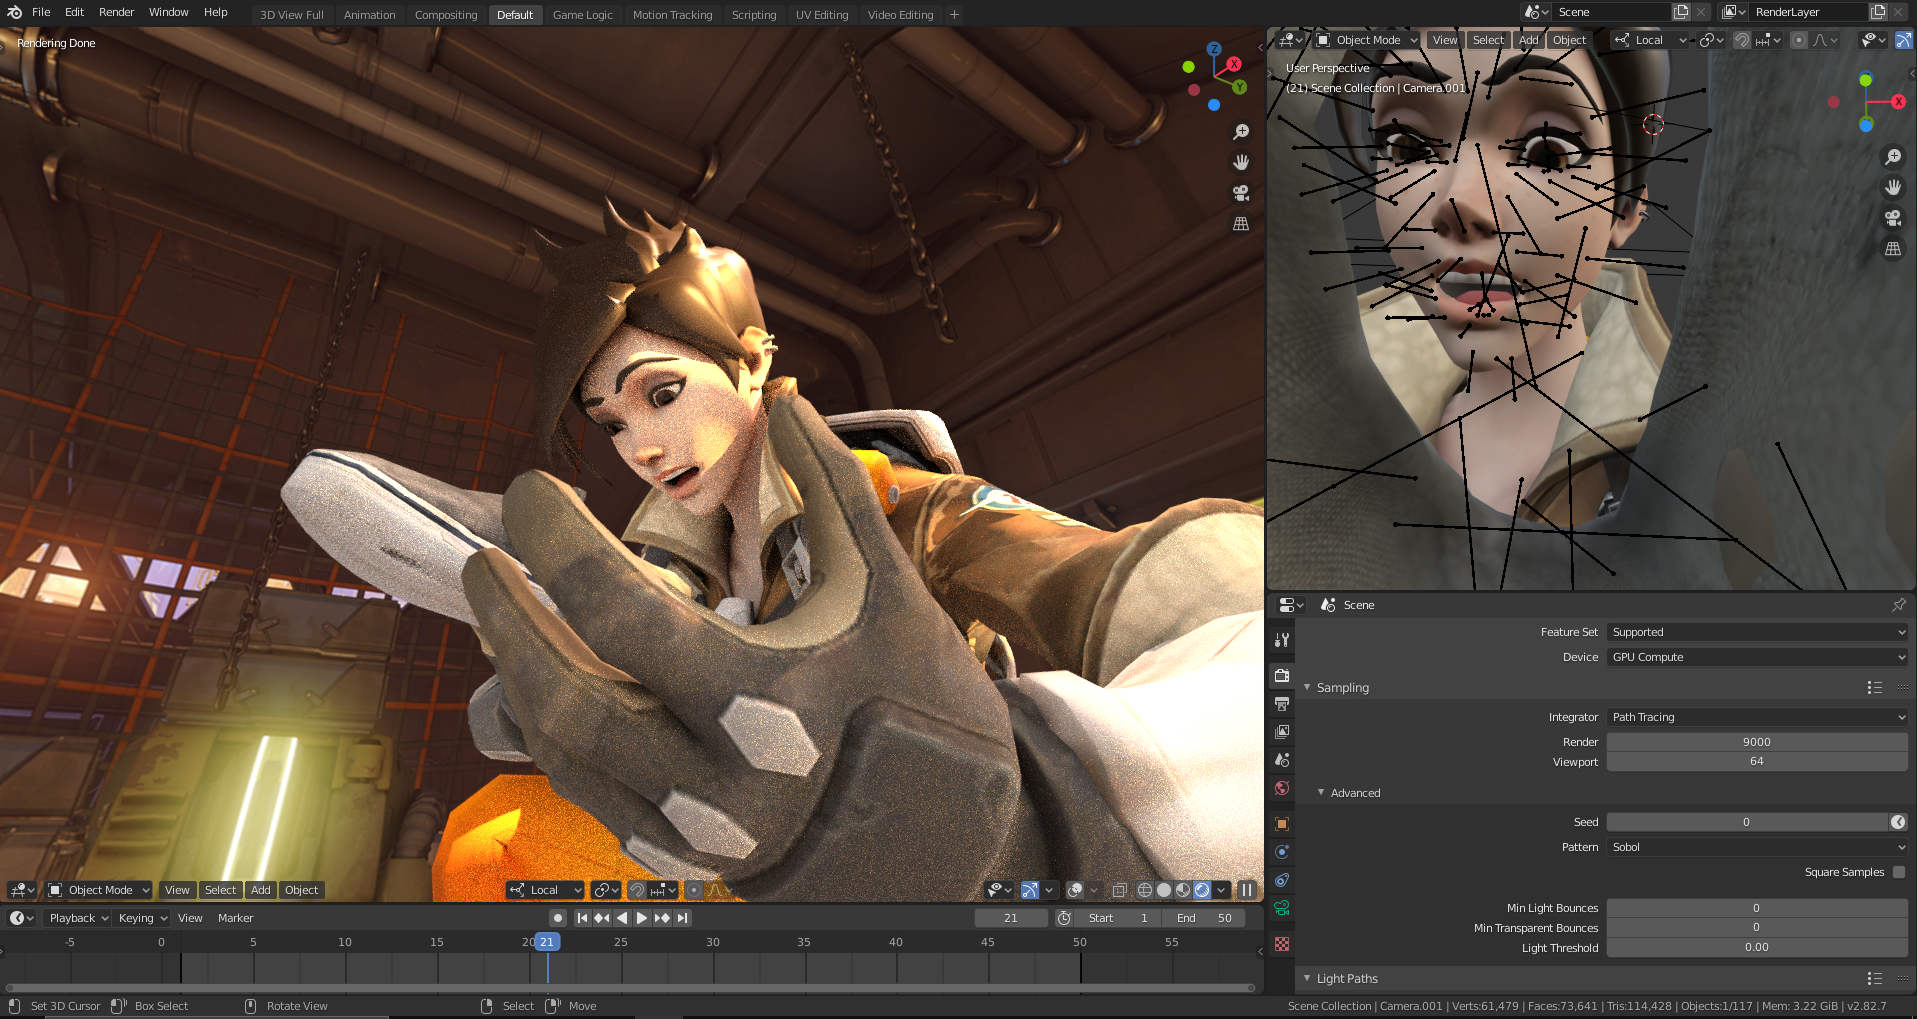
Task: Switch left viewport to wireframe shading
Action: 1145,890
